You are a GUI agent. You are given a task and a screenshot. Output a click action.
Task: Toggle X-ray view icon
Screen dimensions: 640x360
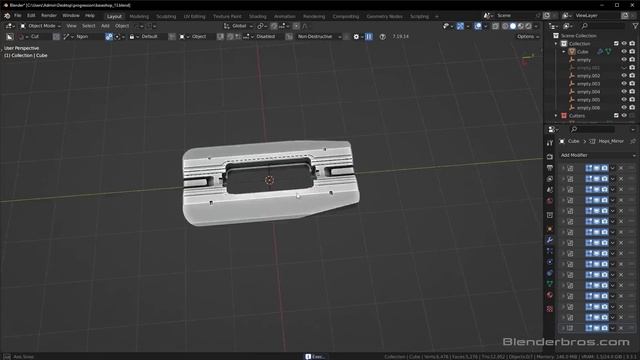[x=495, y=26]
